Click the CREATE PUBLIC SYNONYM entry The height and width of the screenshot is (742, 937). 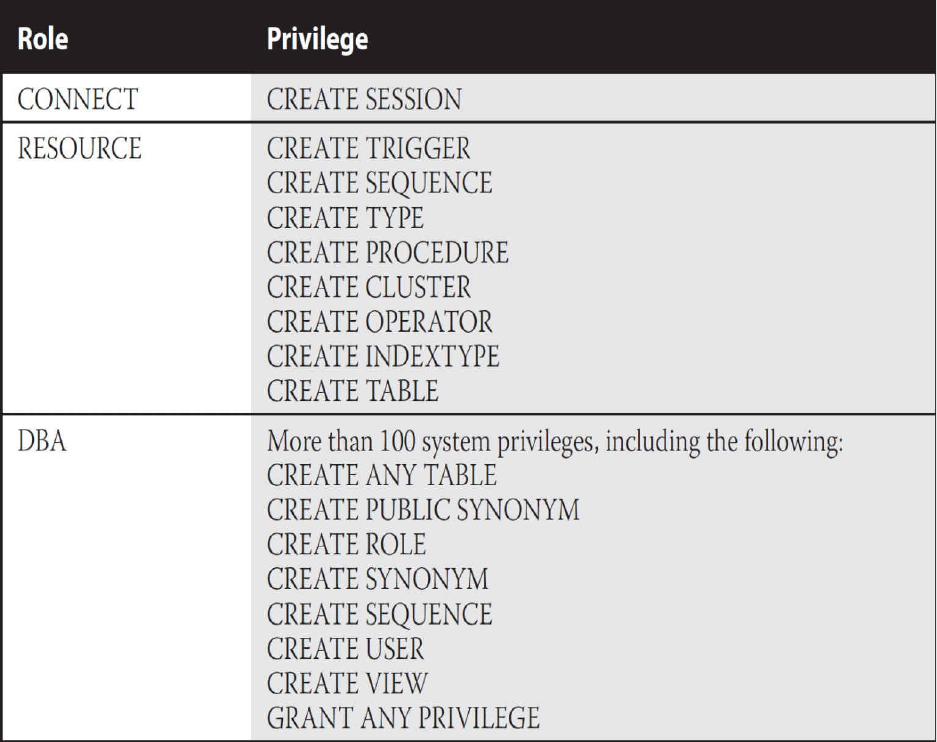click(x=423, y=510)
